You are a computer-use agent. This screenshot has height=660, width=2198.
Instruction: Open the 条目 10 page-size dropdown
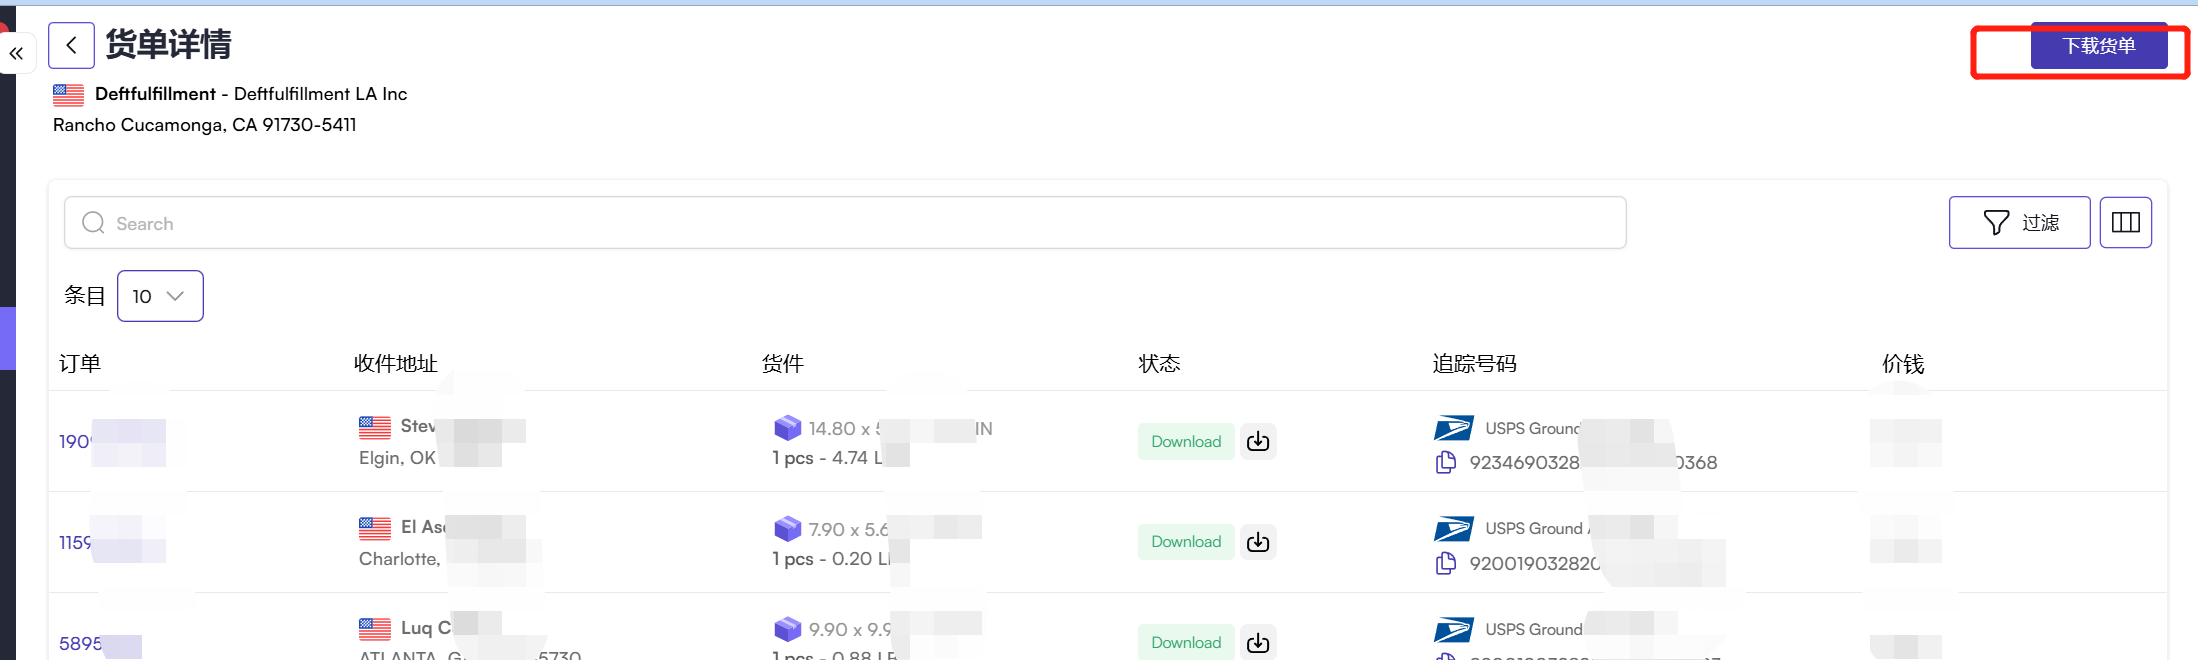coord(160,296)
